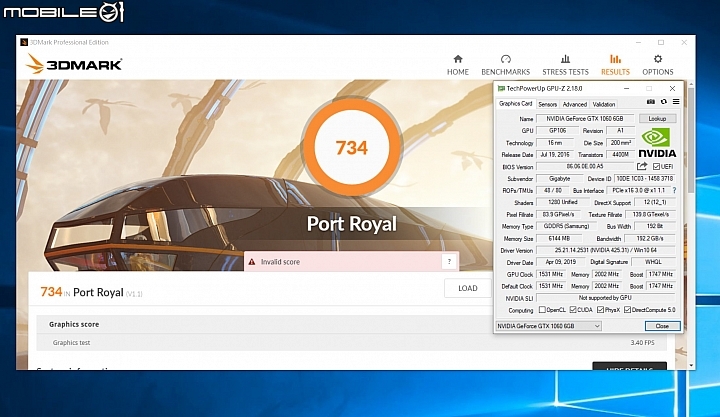Click the 'Invalid score' message text
This screenshot has width=720, height=417.
(280, 262)
